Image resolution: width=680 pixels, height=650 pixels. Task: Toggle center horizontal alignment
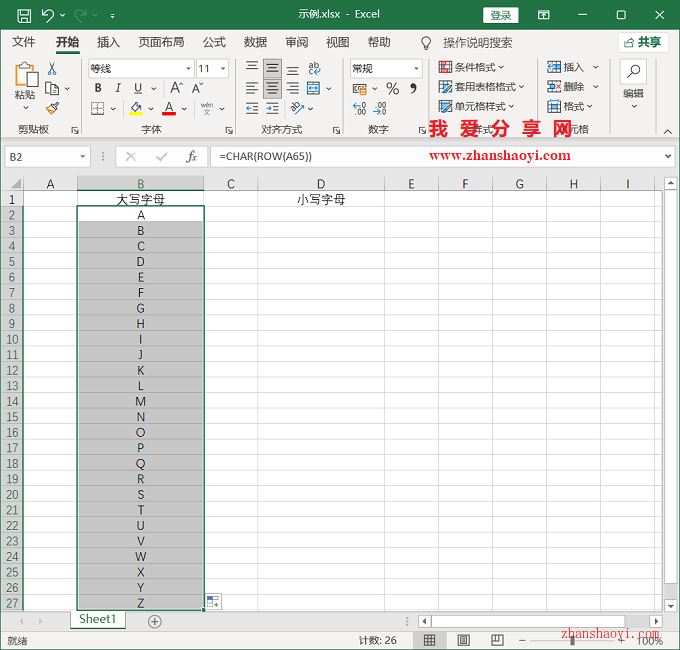272,88
